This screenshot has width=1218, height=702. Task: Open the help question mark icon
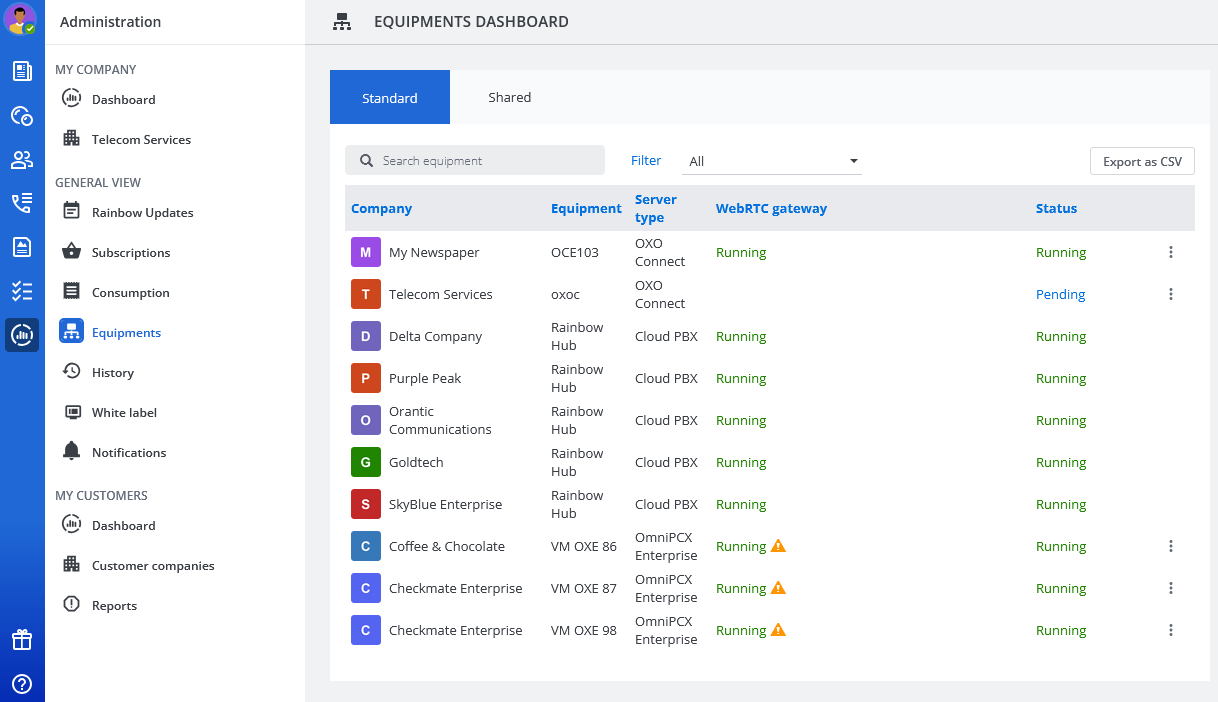(x=22, y=684)
